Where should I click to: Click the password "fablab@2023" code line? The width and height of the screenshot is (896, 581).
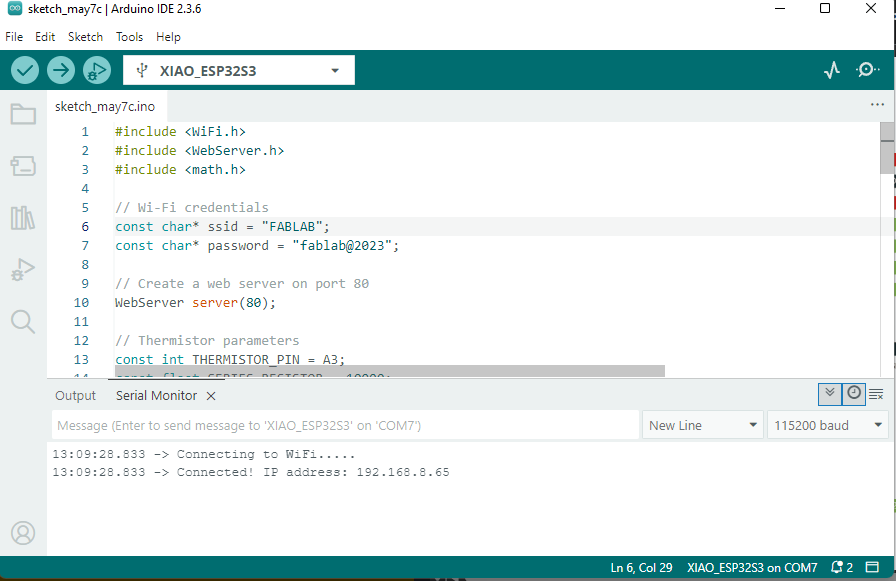coord(257,246)
